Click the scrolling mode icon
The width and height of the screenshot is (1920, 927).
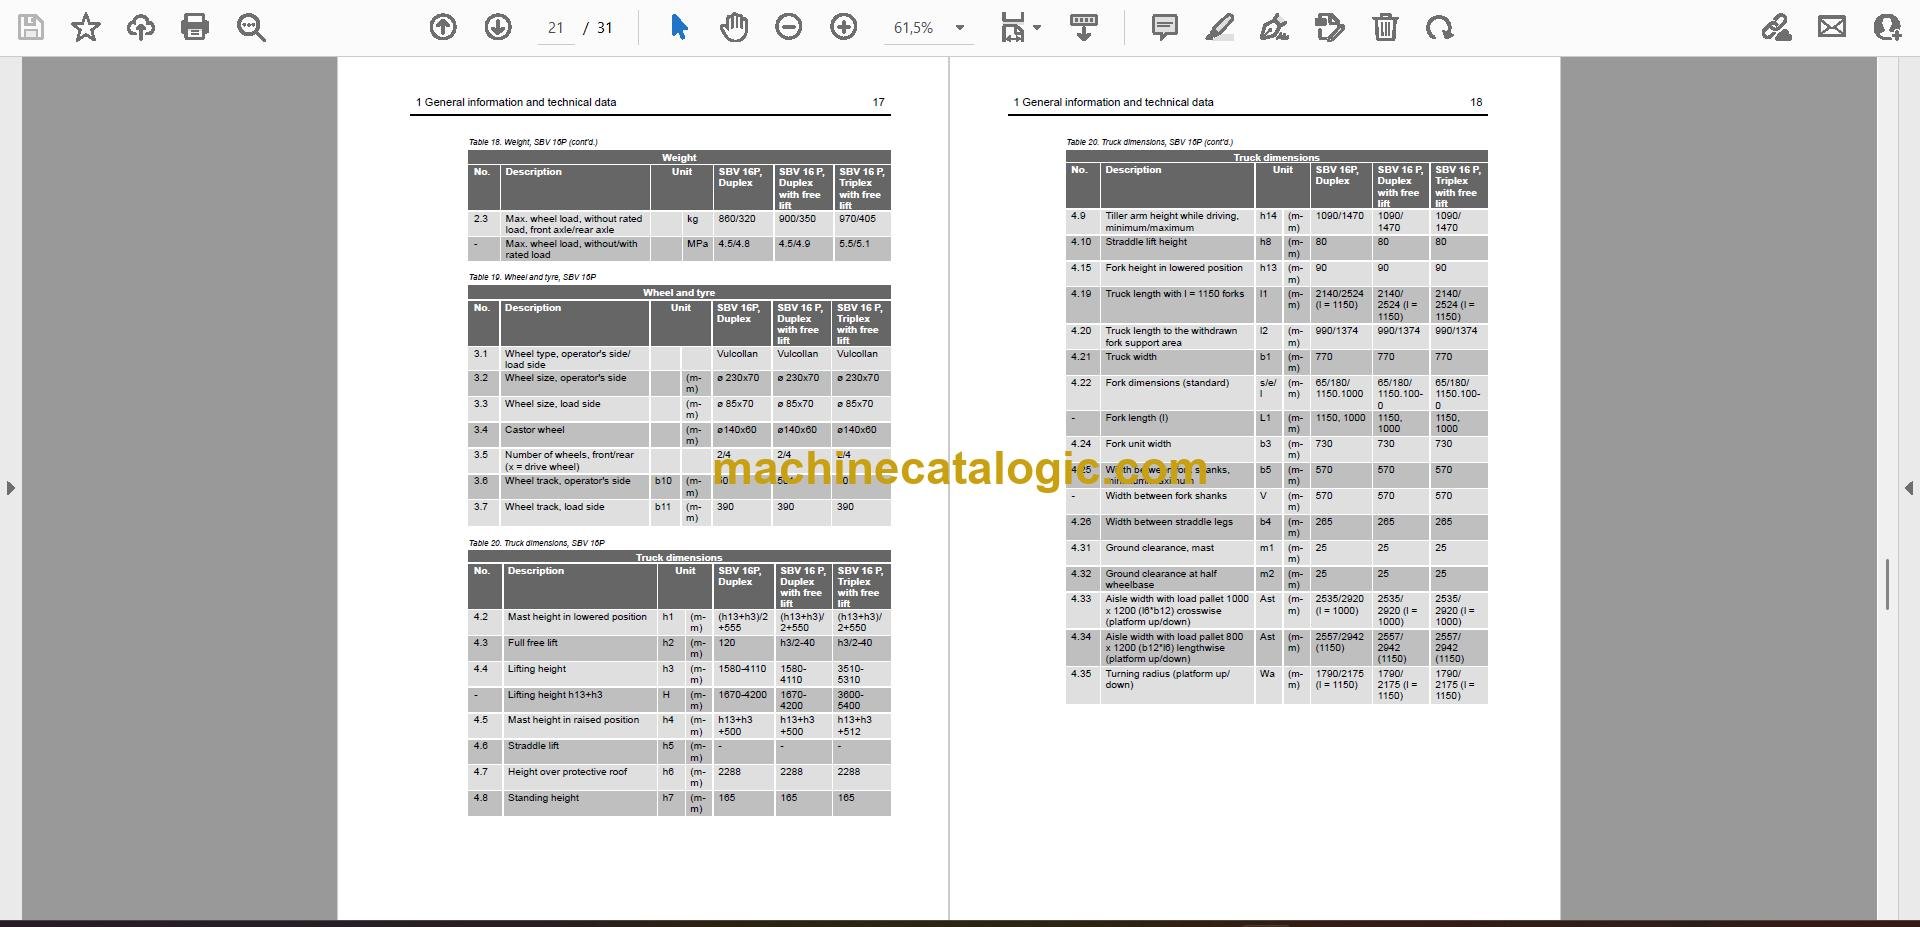pos(1084,27)
